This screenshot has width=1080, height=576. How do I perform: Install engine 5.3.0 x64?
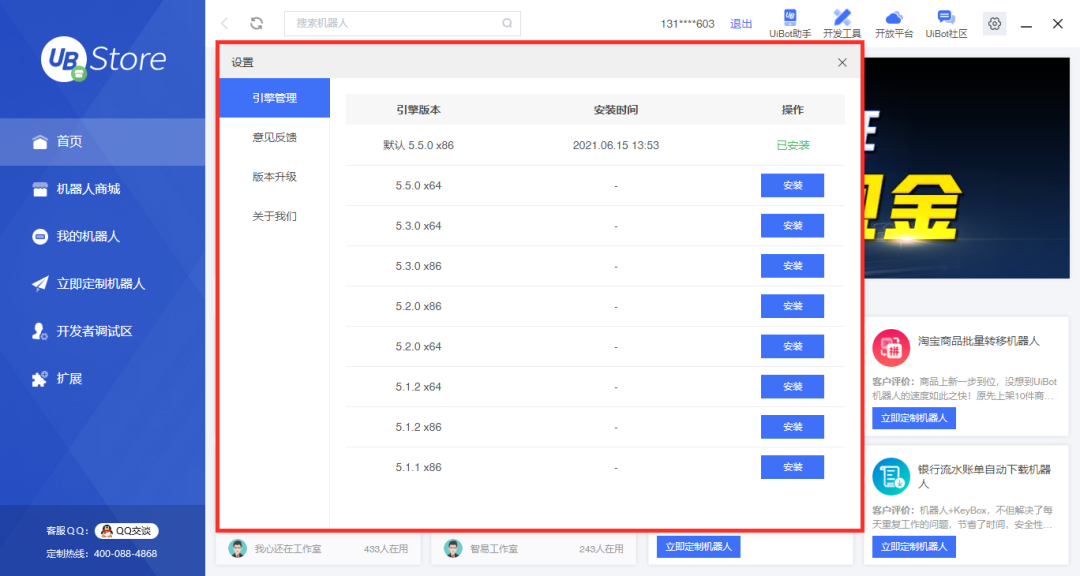point(792,226)
